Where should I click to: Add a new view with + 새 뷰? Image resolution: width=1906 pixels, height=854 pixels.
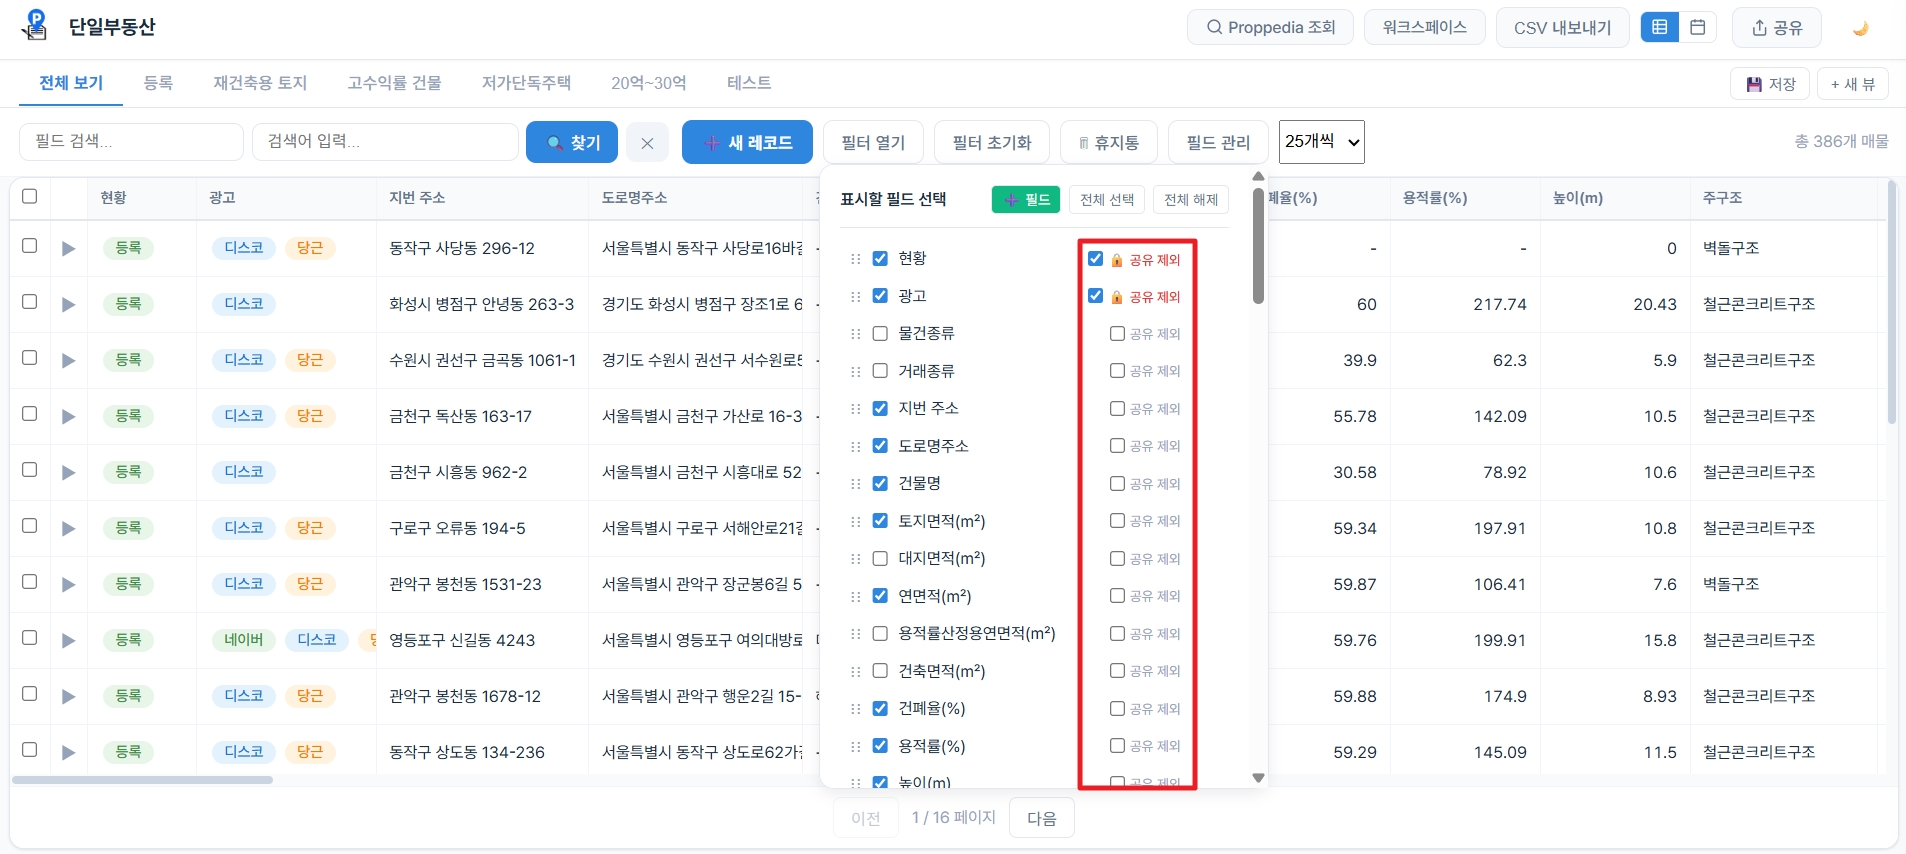click(1852, 84)
